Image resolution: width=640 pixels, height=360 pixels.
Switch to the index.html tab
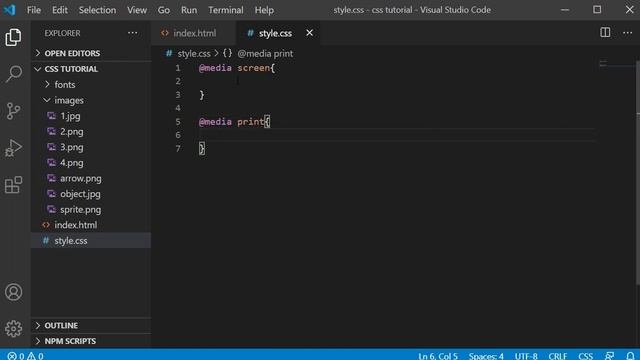[x=193, y=33]
